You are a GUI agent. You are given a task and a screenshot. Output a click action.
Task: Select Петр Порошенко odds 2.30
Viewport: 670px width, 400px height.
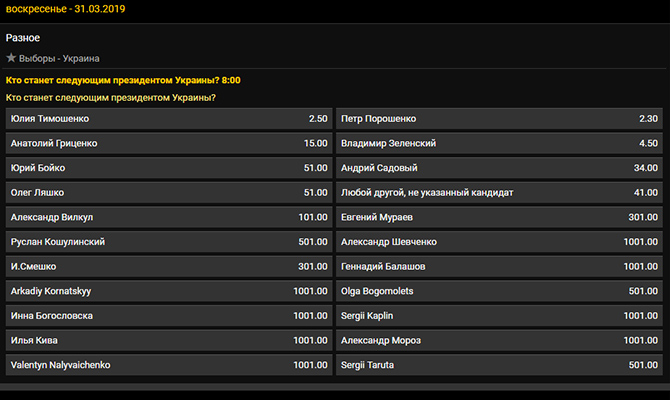[499, 118]
